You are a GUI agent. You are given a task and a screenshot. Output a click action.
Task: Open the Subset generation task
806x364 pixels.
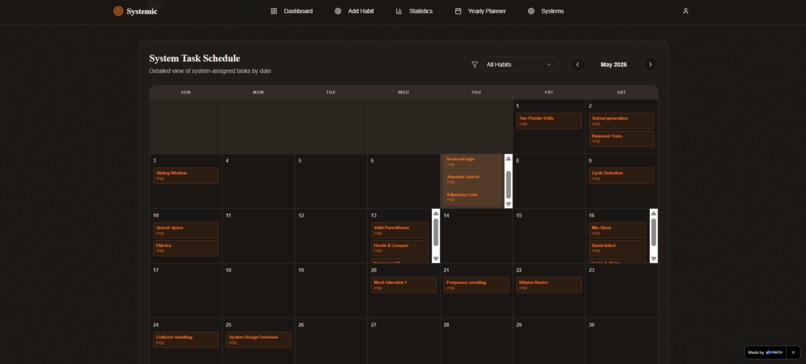[621, 121]
